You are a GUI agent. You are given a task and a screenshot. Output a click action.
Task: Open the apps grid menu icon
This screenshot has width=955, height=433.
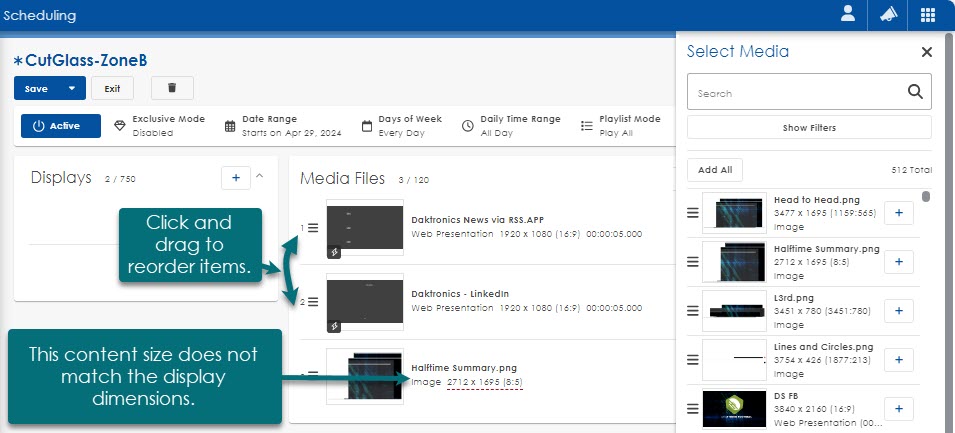tap(928, 15)
